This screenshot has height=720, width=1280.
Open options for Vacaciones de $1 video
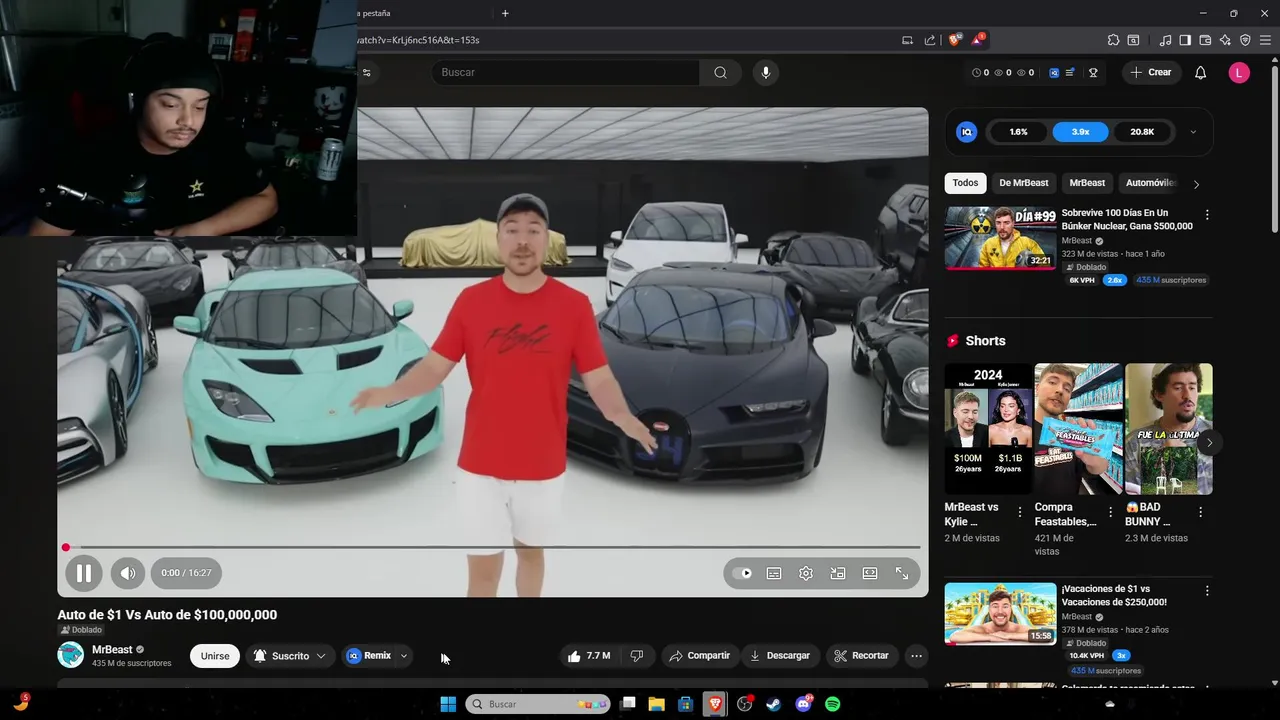pos(1207,591)
